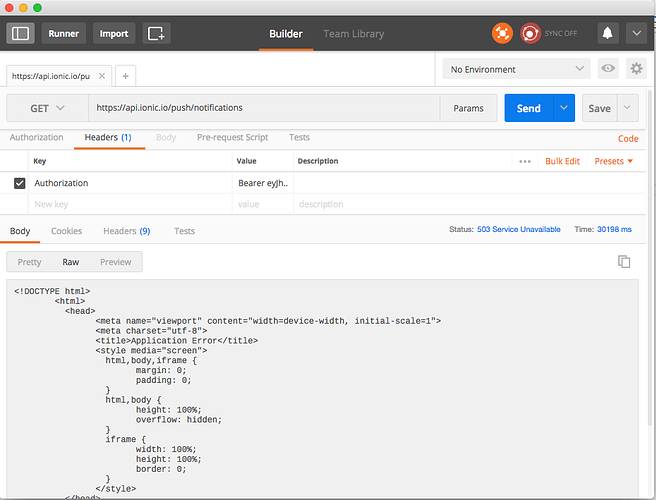Click the red sync status icon

(x=530, y=33)
